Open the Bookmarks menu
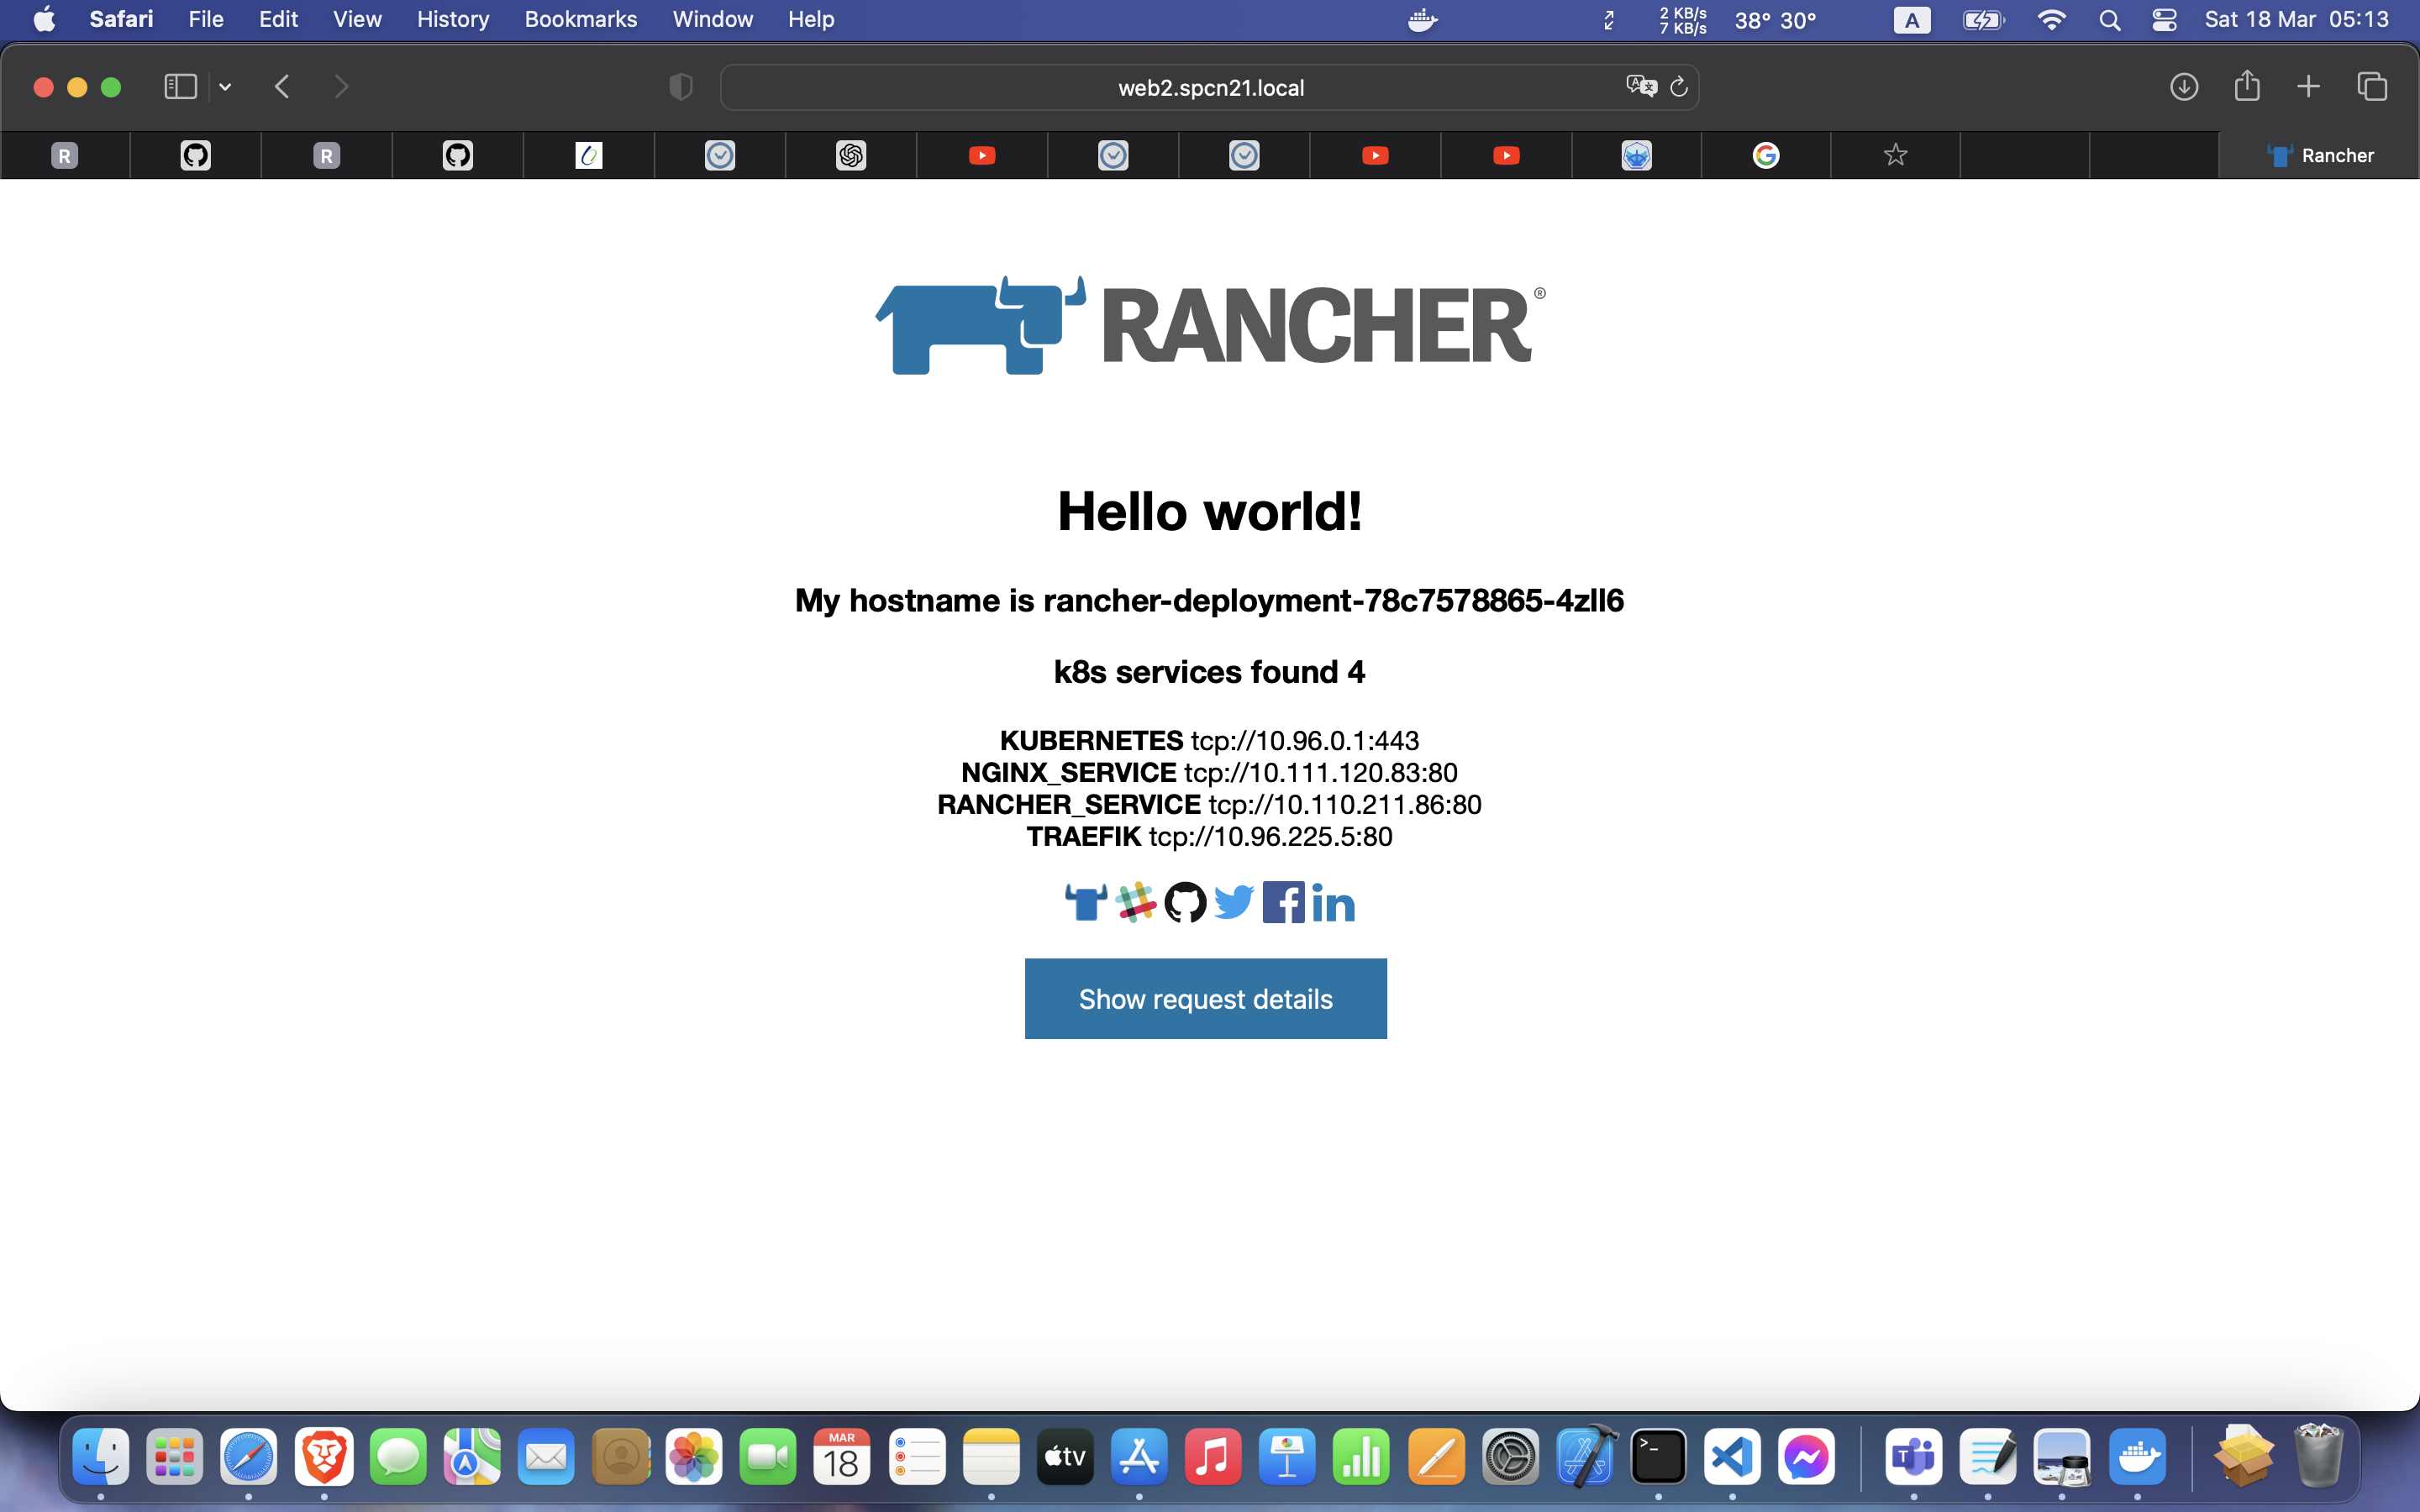2420x1512 pixels. point(580,19)
